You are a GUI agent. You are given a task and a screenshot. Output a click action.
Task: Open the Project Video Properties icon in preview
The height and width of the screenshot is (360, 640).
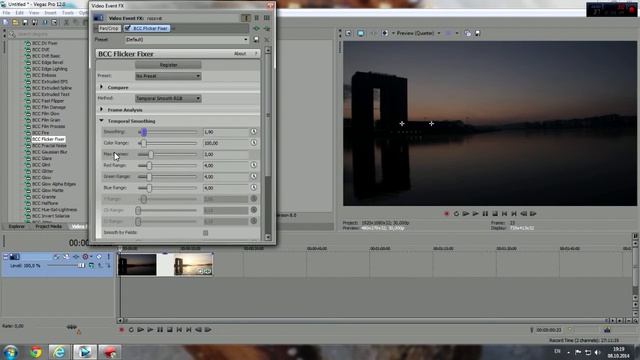[348, 33]
